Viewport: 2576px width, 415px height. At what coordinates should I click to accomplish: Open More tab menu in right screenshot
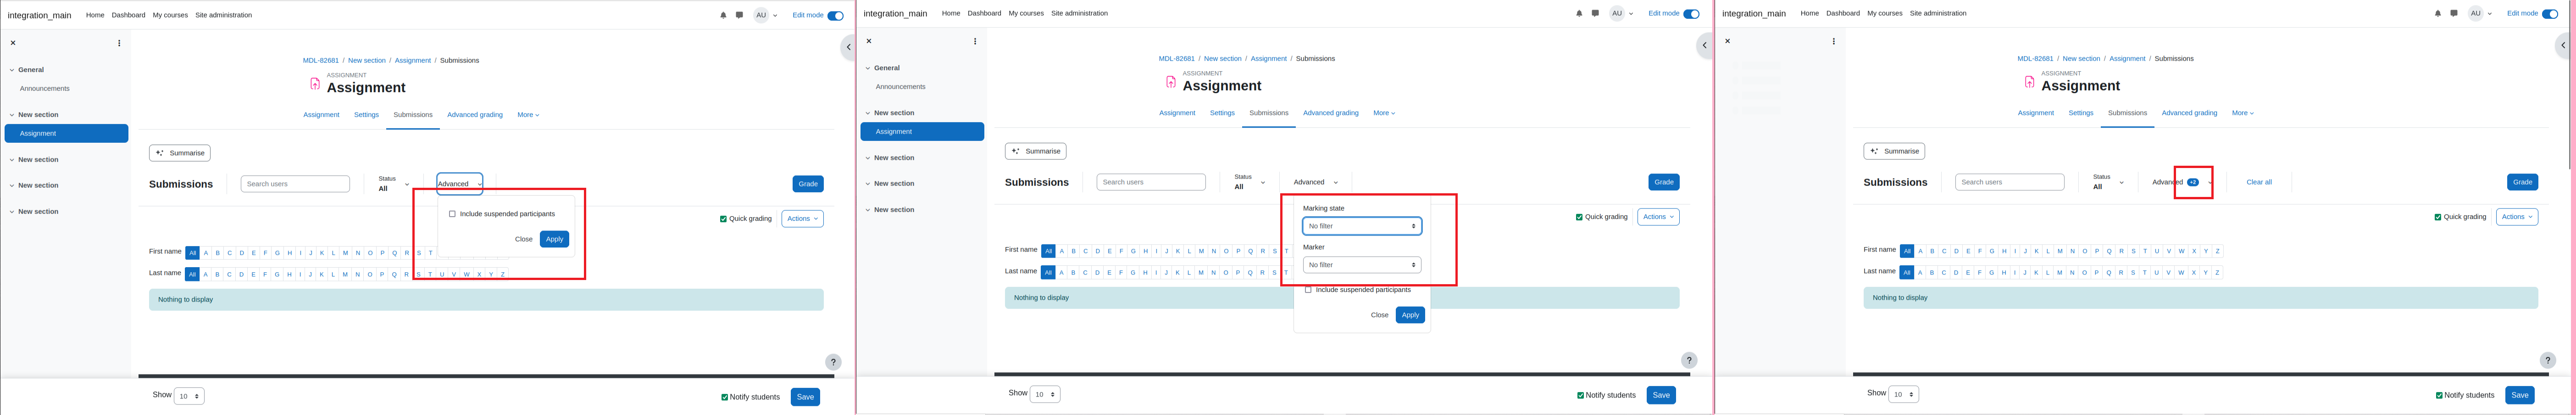pos(2243,113)
